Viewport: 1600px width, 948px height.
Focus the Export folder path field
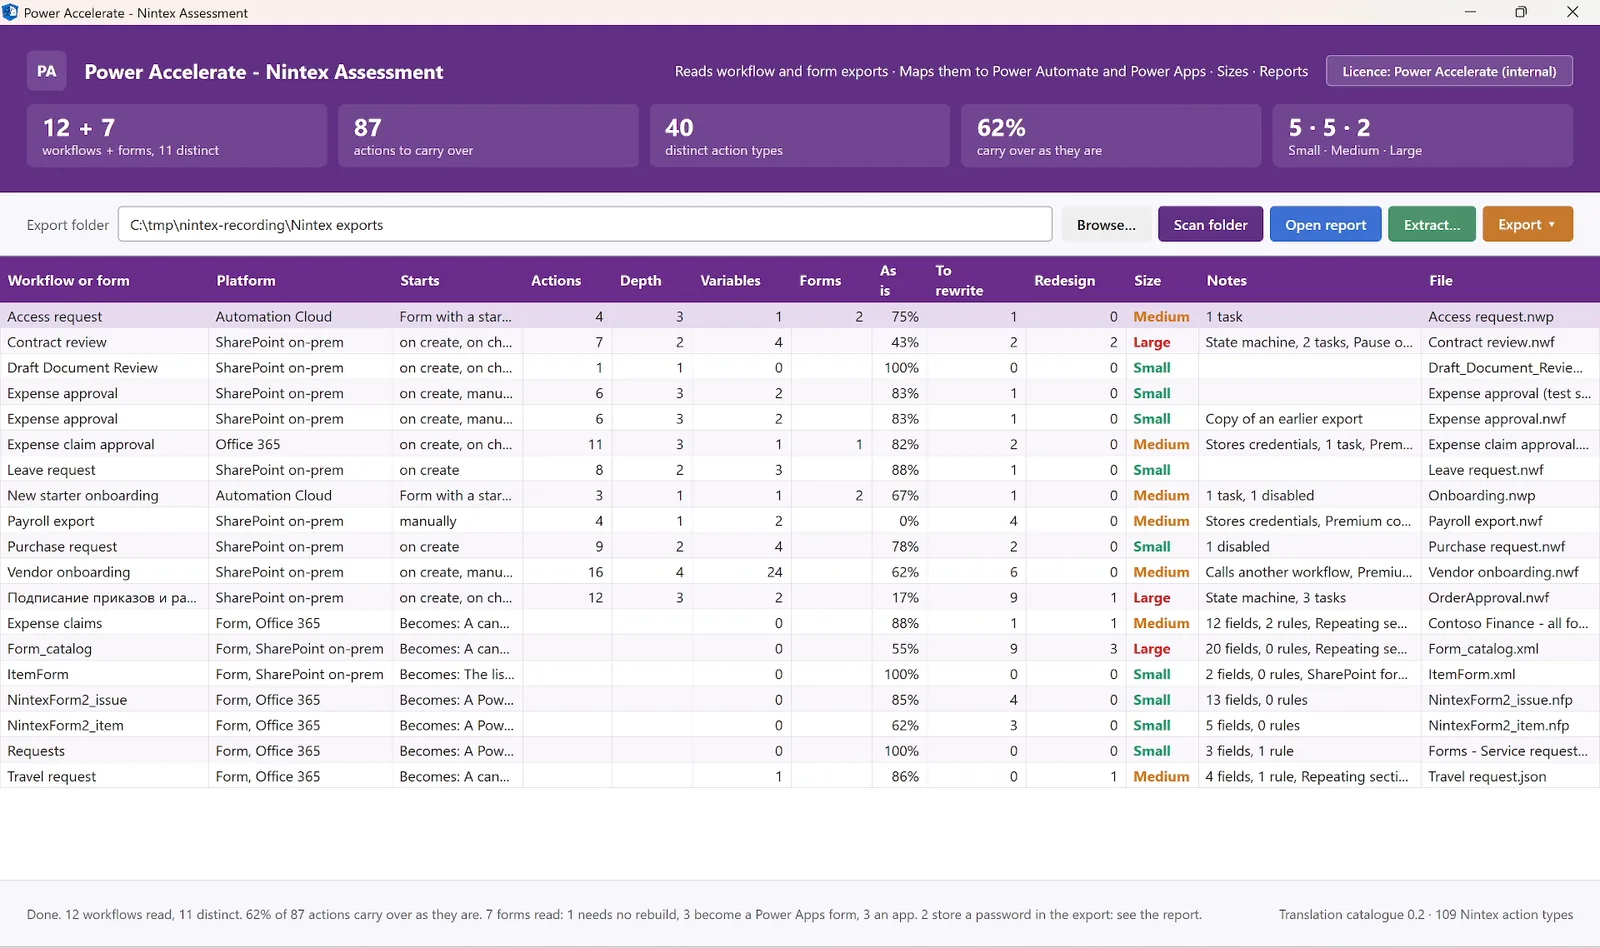pyautogui.click(x=585, y=224)
